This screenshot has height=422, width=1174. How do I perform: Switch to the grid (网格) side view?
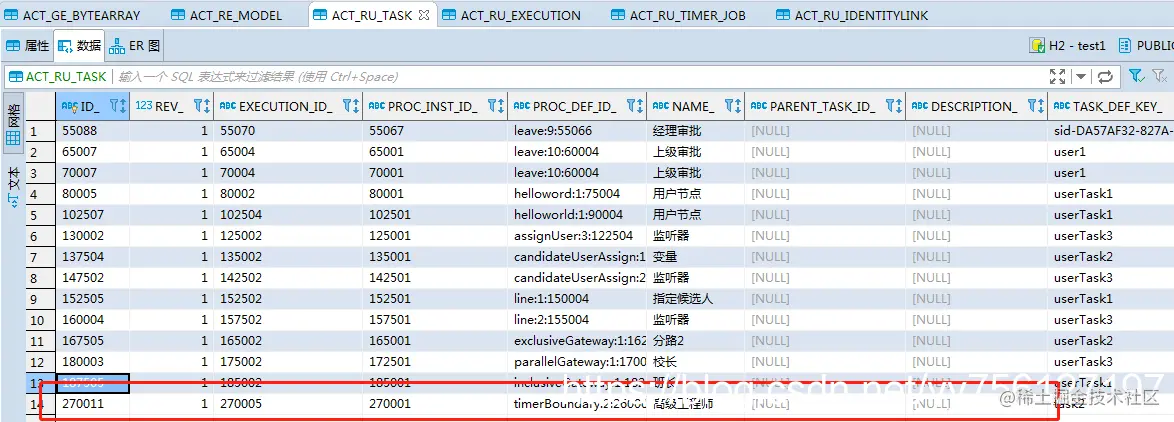tap(13, 123)
